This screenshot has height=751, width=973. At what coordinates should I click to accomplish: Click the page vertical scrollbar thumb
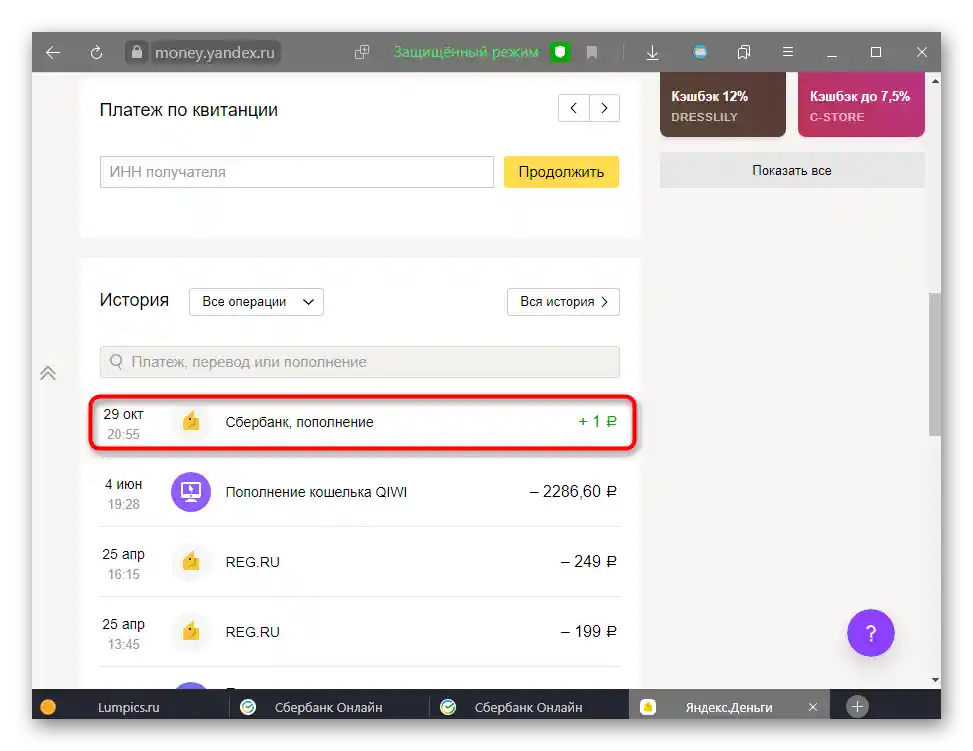point(935,364)
